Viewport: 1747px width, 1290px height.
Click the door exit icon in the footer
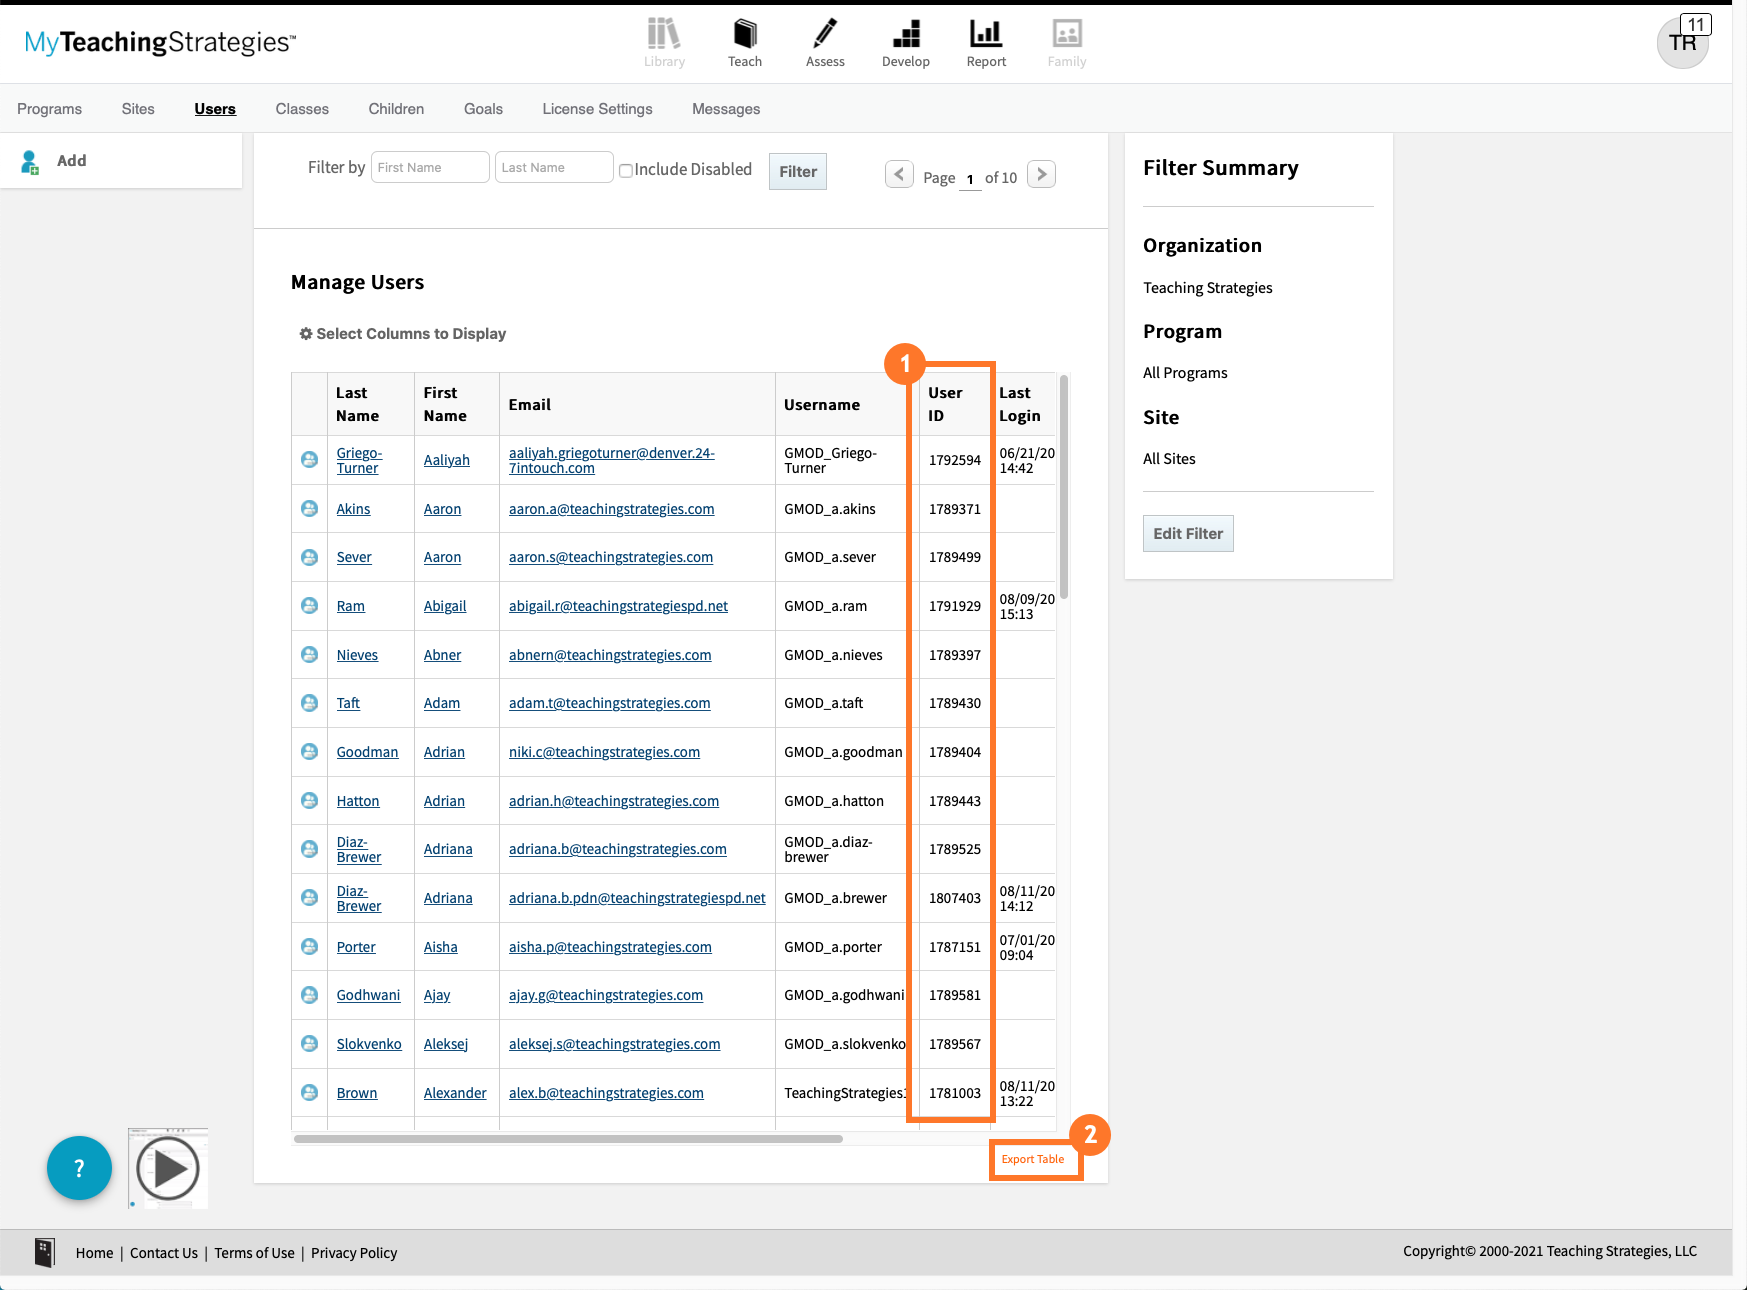pyautogui.click(x=44, y=1252)
